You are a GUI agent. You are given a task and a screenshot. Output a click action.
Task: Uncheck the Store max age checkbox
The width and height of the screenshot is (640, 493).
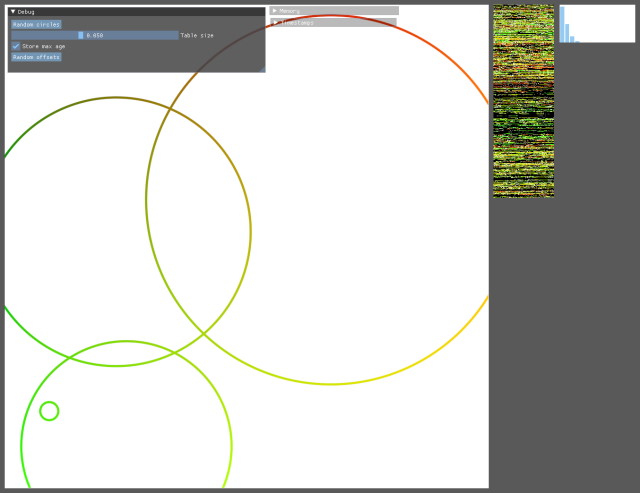tap(16, 46)
